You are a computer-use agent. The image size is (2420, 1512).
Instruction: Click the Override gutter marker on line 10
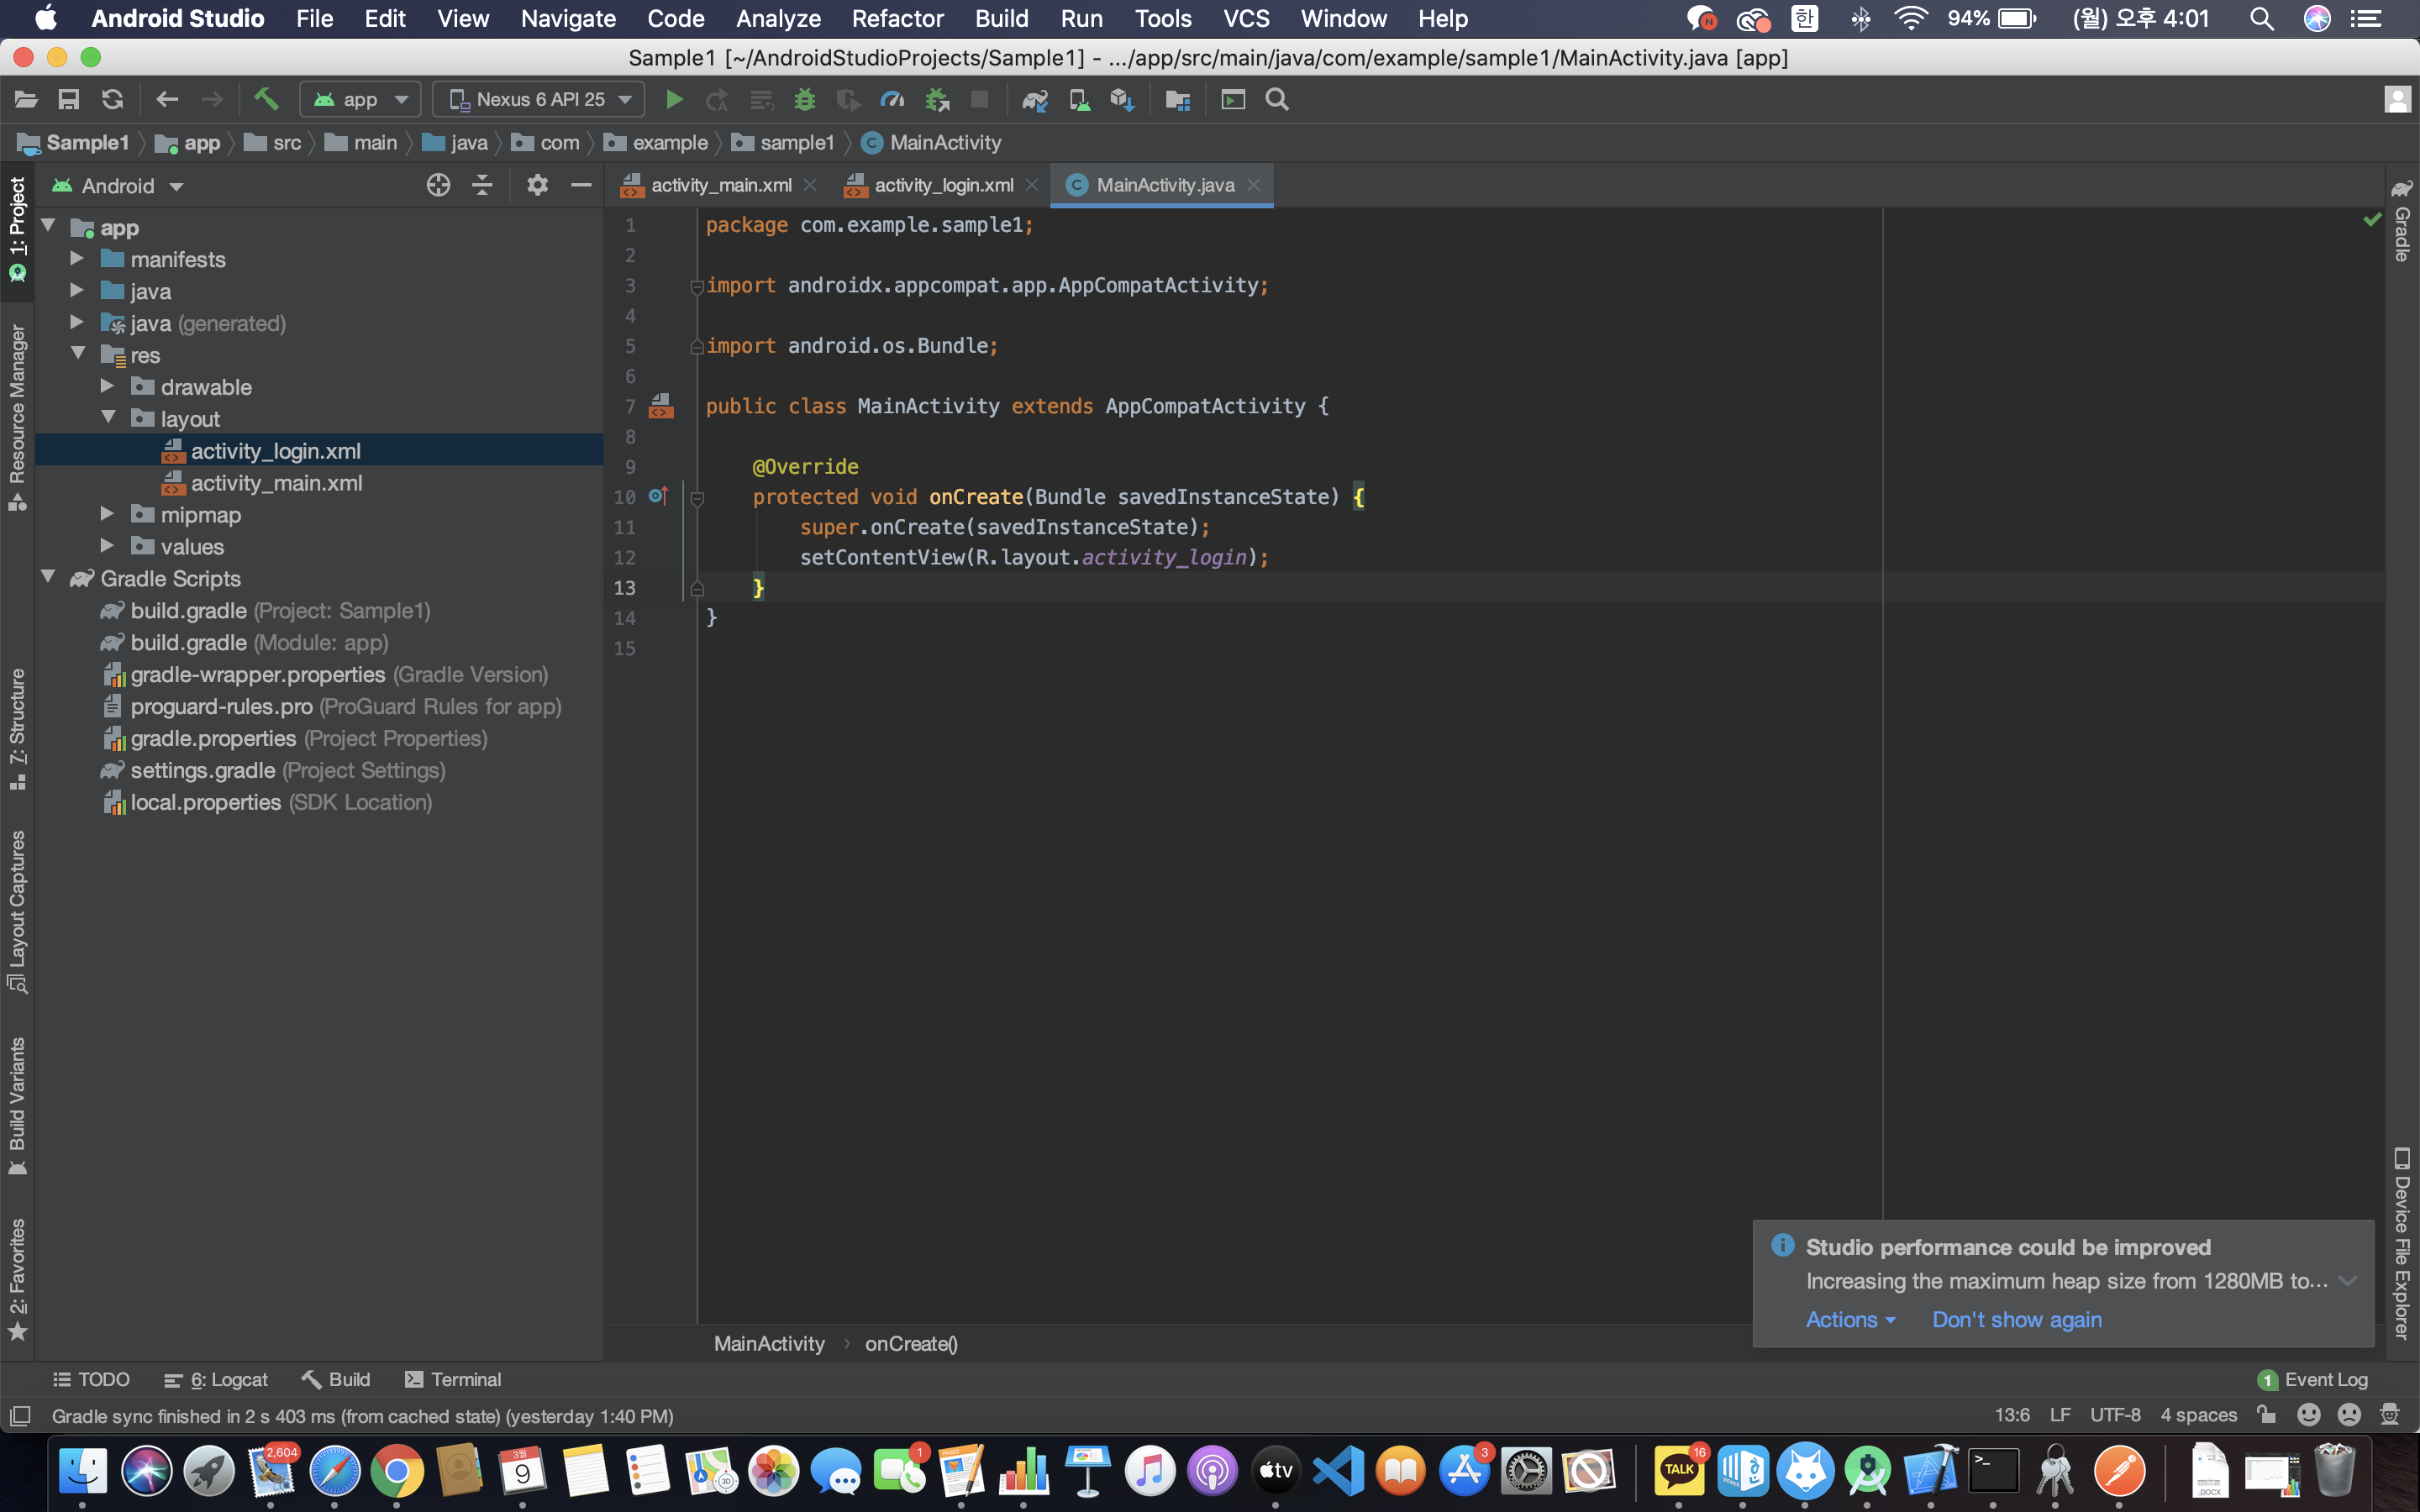click(x=658, y=496)
